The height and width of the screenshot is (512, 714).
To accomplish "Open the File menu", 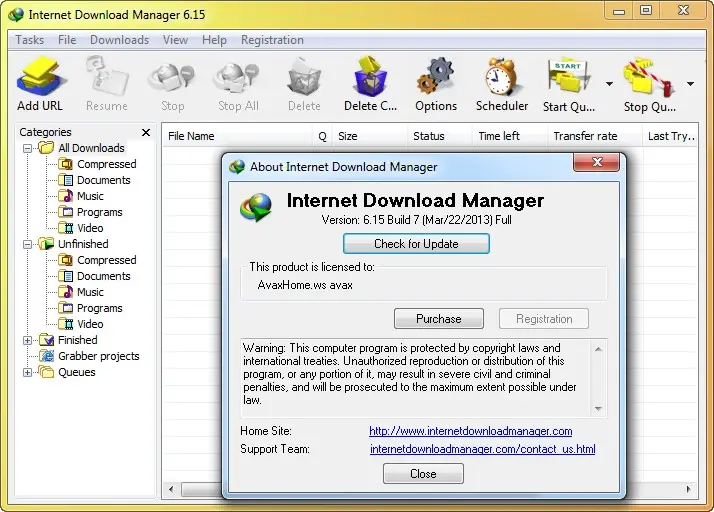I will pyautogui.click(x=67, y=40).
